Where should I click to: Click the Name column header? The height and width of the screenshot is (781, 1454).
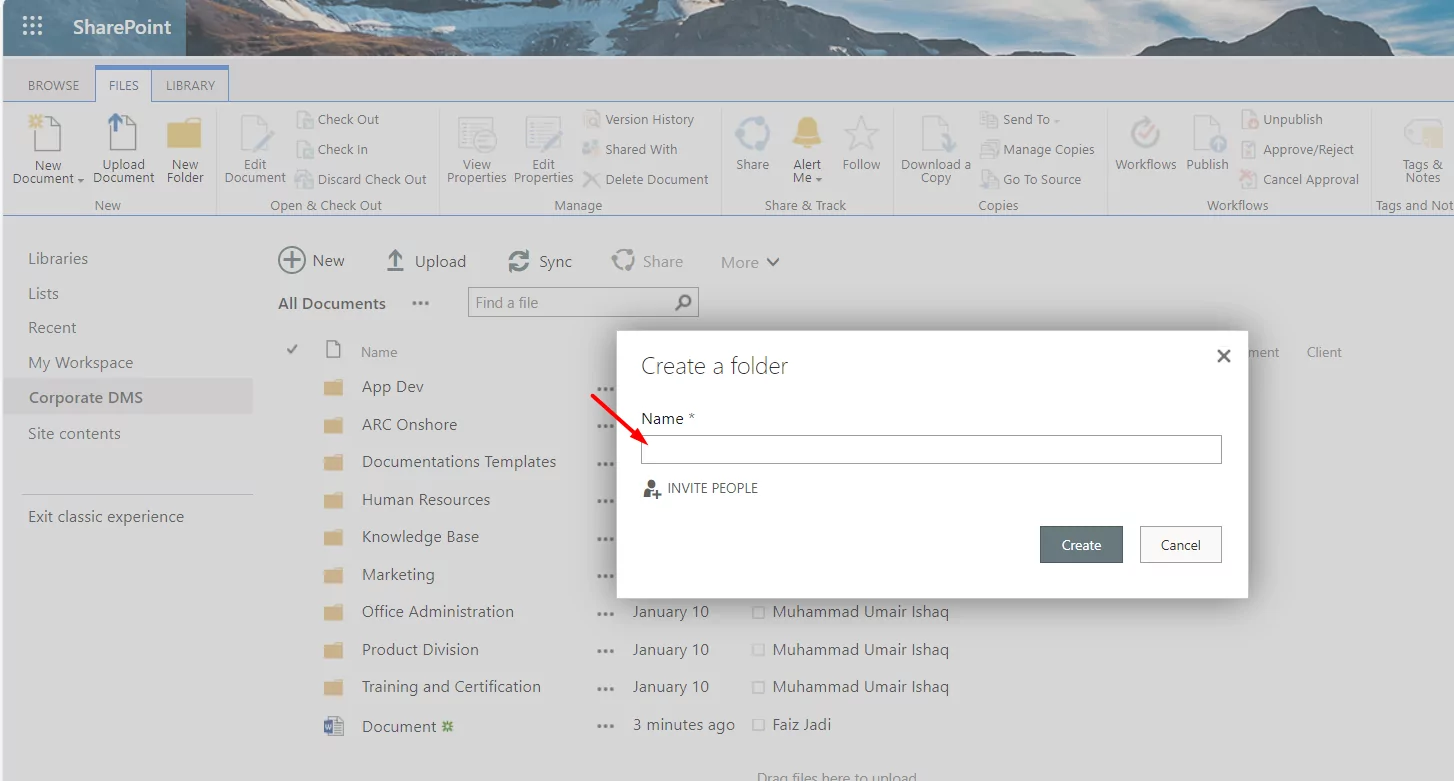point(379,352)
